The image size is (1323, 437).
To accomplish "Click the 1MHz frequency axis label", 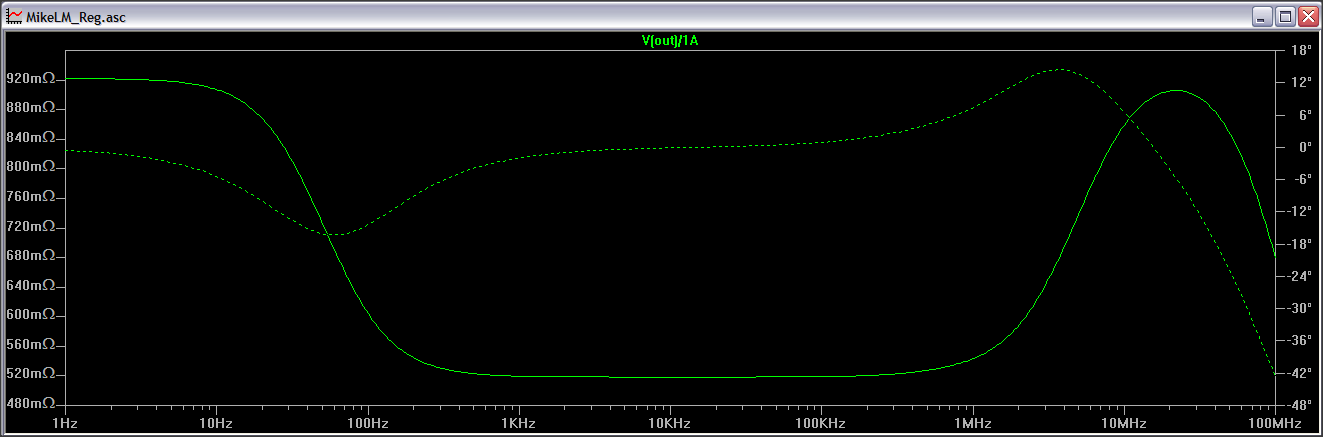I will coord(972,422).
